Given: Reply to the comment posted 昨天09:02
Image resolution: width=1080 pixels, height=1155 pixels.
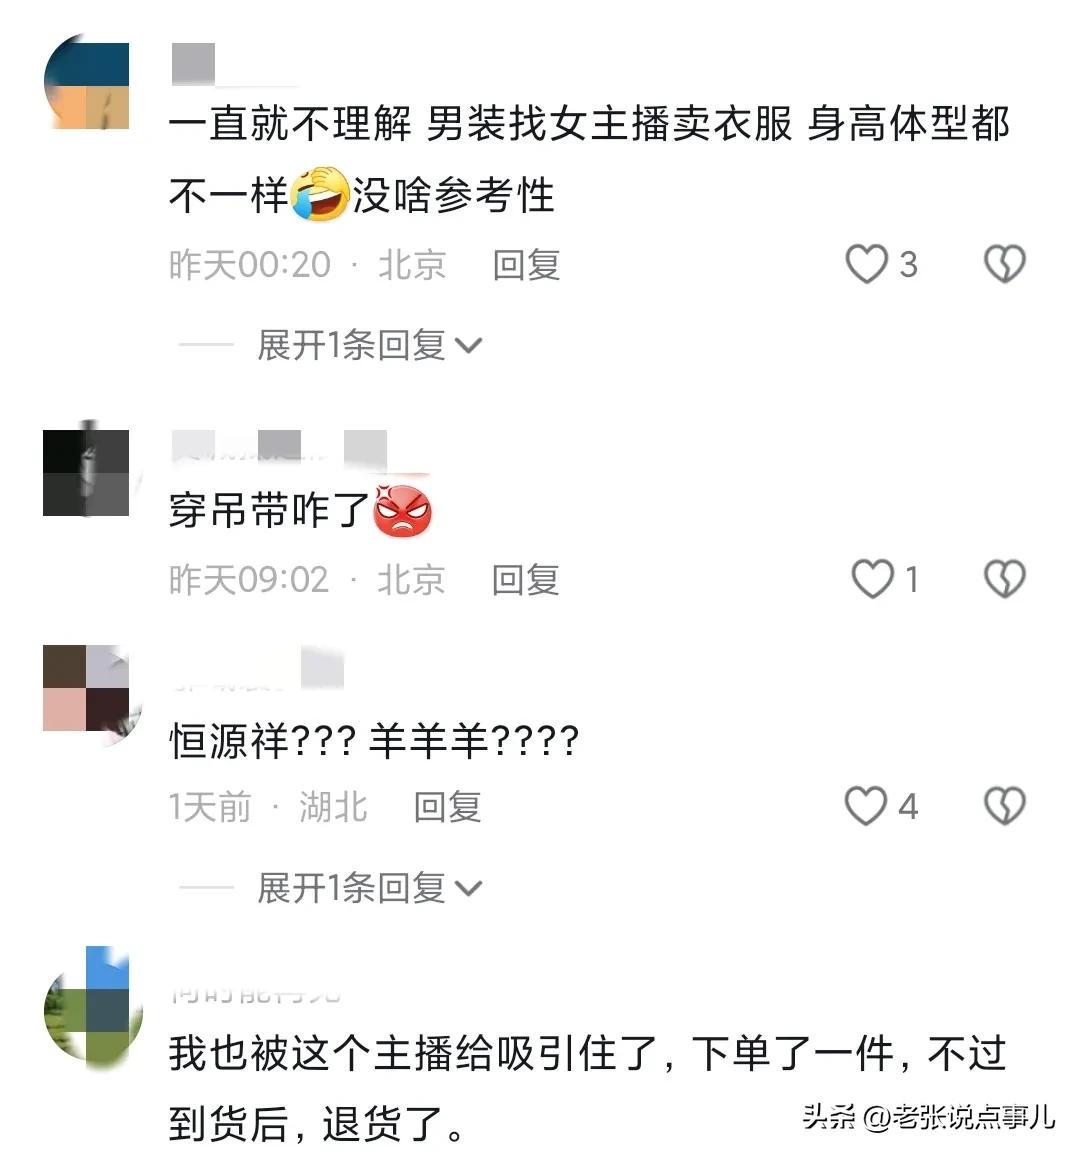Looking at the screenshot, I should click(525, 580).
